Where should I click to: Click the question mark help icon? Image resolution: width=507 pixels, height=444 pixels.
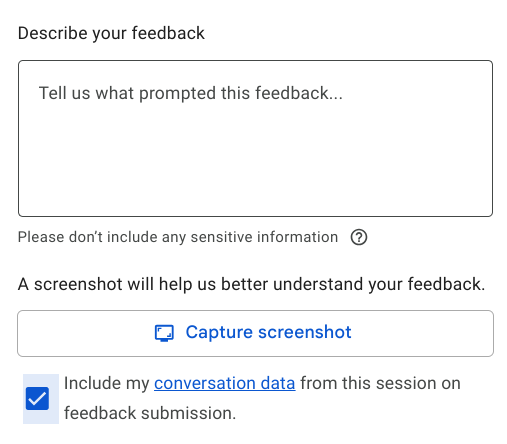coord(359,237)
